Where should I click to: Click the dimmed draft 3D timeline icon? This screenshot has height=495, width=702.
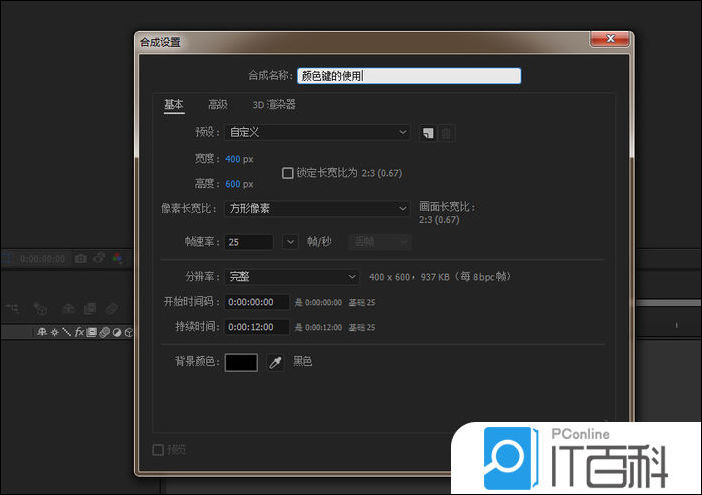tap(40, 308)
